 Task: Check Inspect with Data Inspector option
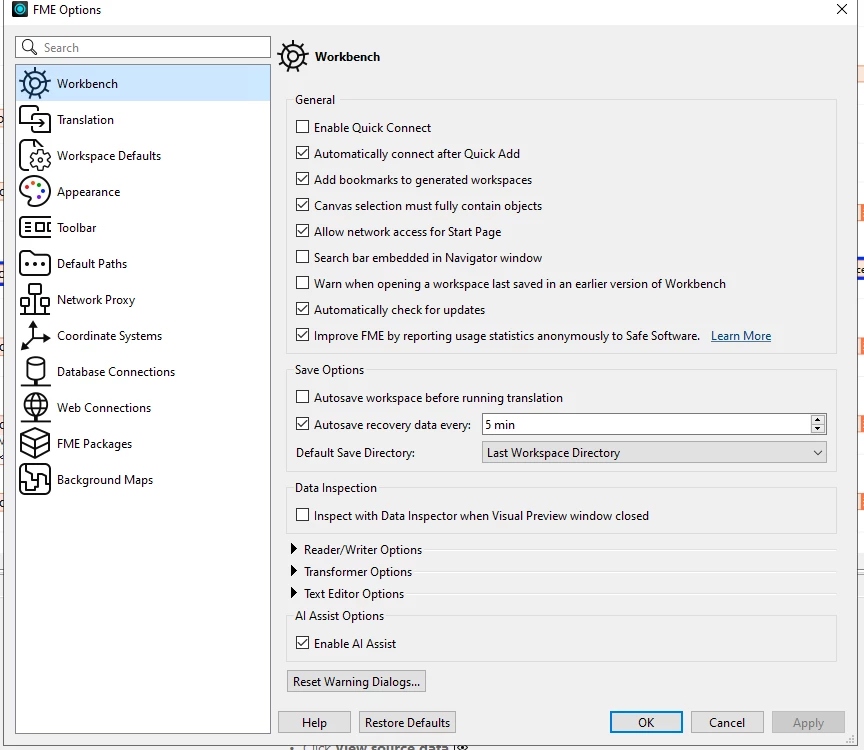(303, 515)
